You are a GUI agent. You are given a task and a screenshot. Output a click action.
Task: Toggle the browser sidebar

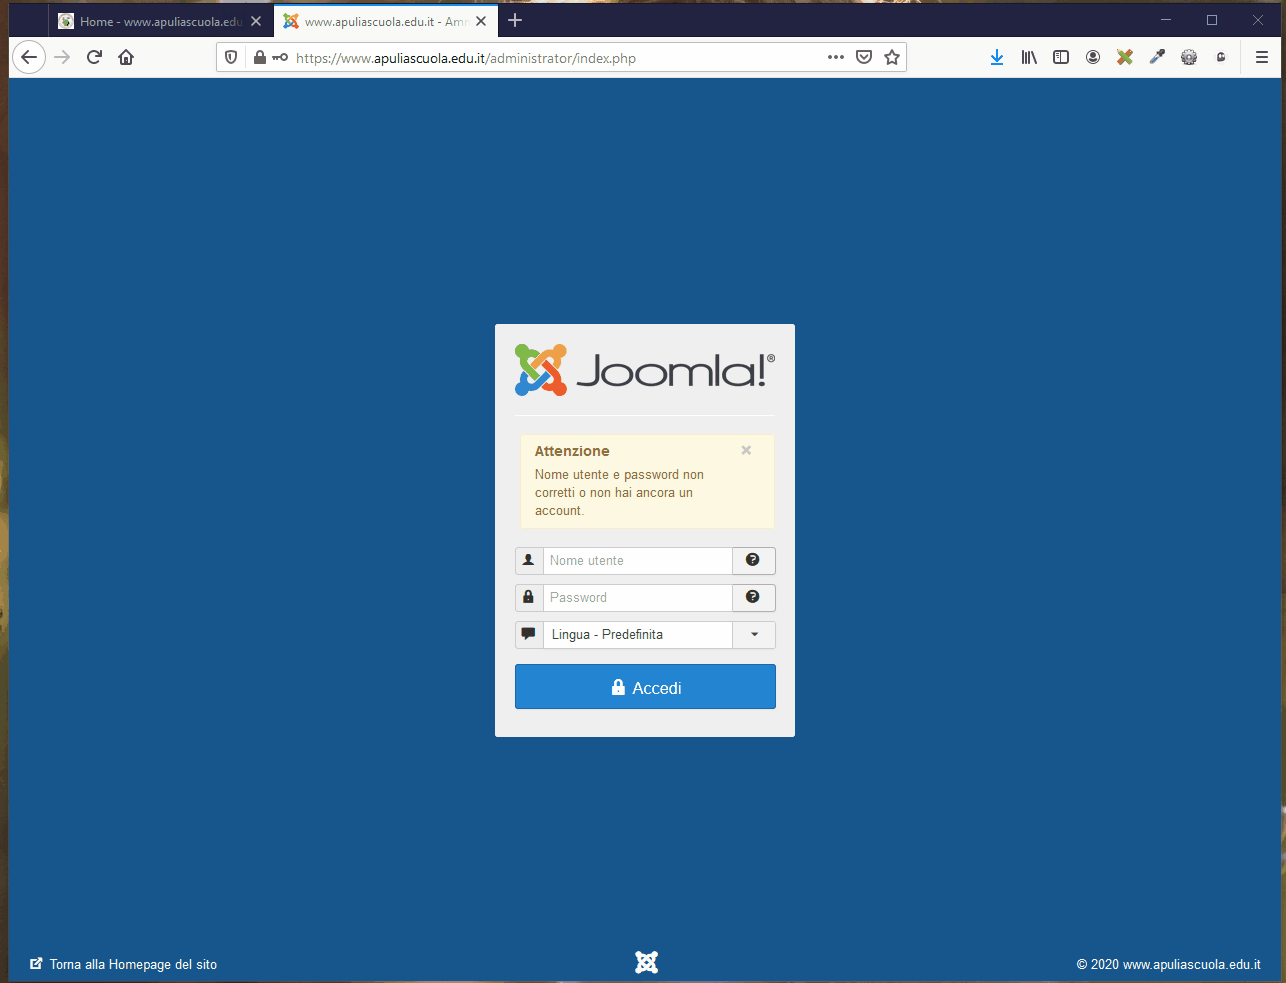(1061, 58)
